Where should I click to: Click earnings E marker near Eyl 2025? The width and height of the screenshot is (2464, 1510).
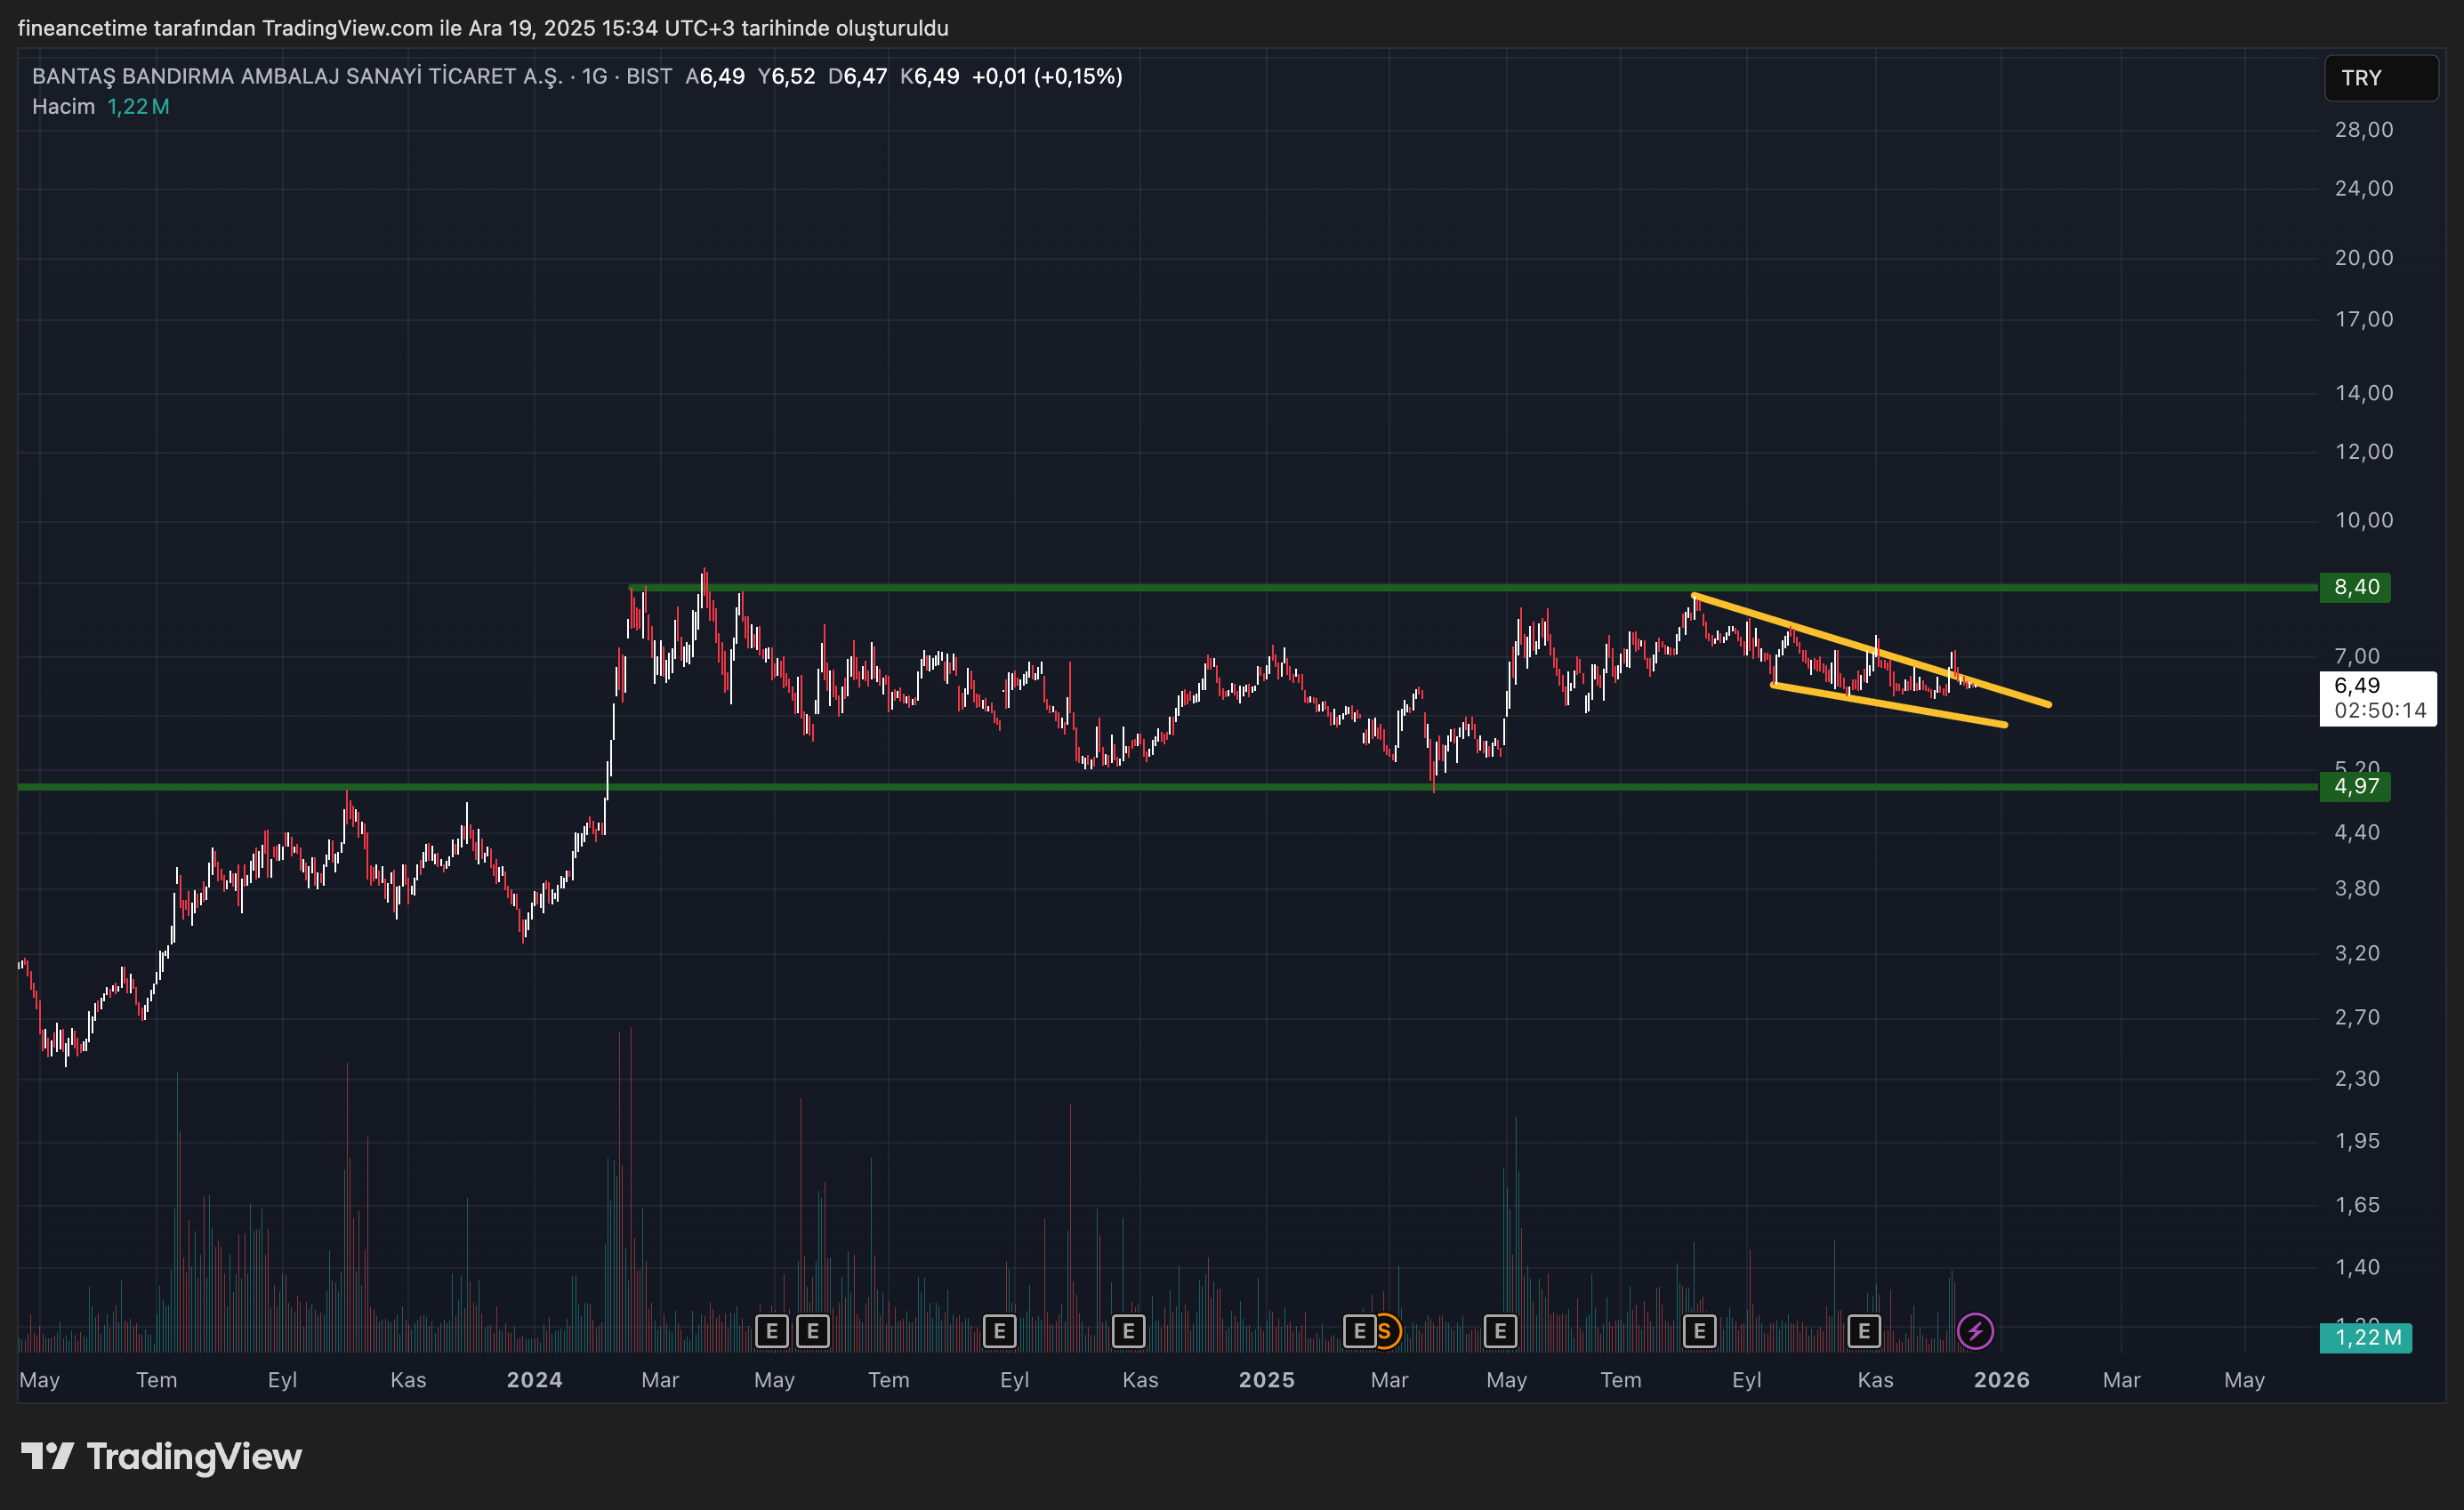click(x=1699, y=1331)
